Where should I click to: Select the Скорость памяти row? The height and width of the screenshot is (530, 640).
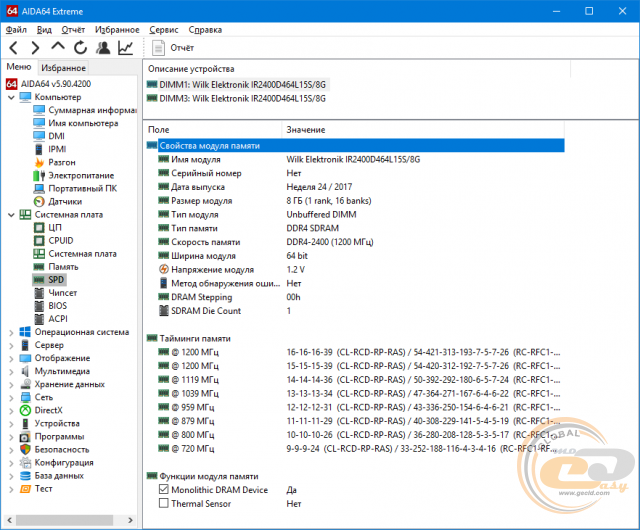coord(355,242)
